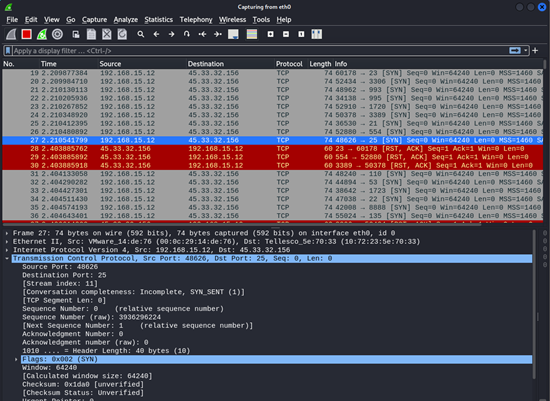Viewport: 550px width, 401px height.
Task: Open the Edit menu
Action: (31, 20)
